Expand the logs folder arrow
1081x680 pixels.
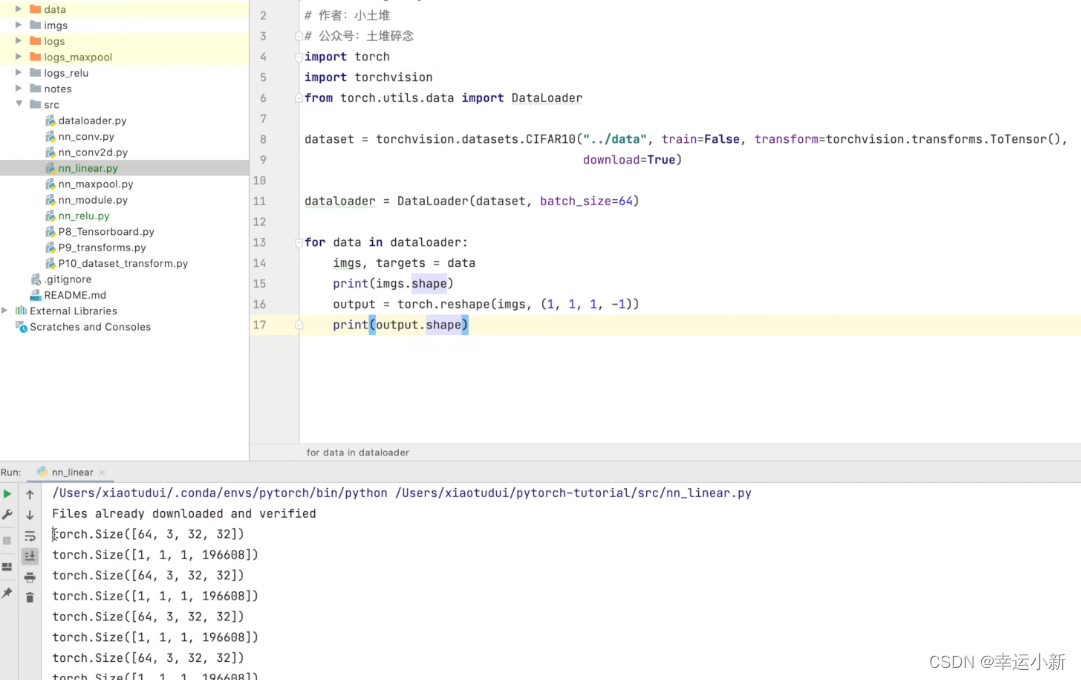19,41
